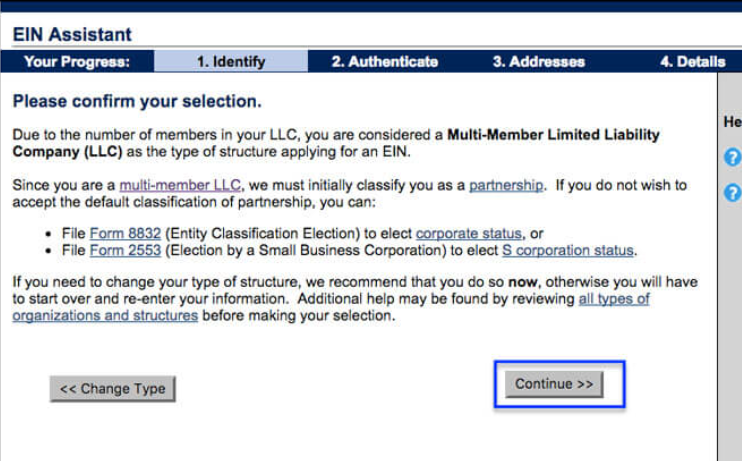The width and height of the screenshot is (742, 461).
Task: Select the 1. Identify progress step
Action: point(231,62)
